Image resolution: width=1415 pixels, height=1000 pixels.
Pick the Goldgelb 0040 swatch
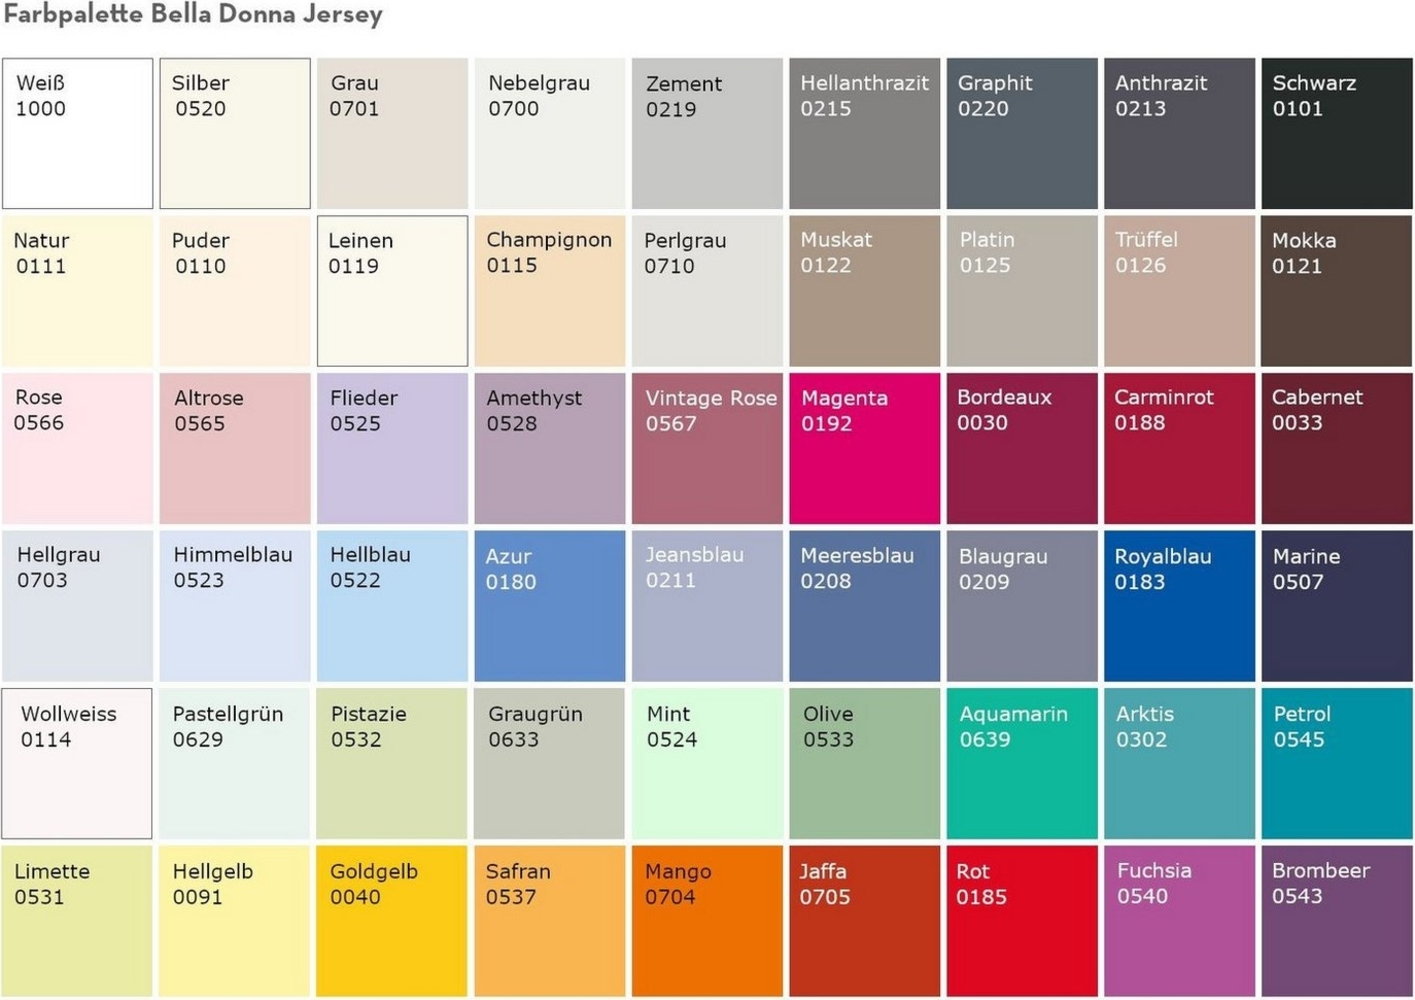392,921
